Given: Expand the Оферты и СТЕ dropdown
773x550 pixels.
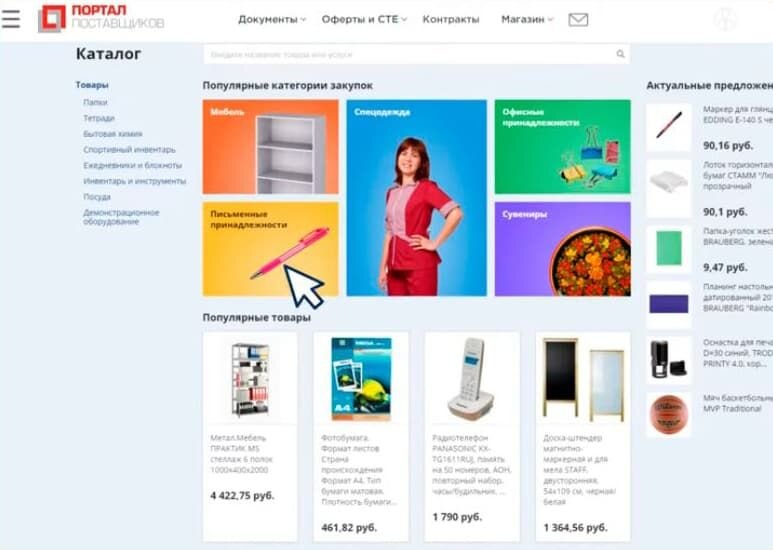Looking at the screenshot, I should tap(364, 20).
